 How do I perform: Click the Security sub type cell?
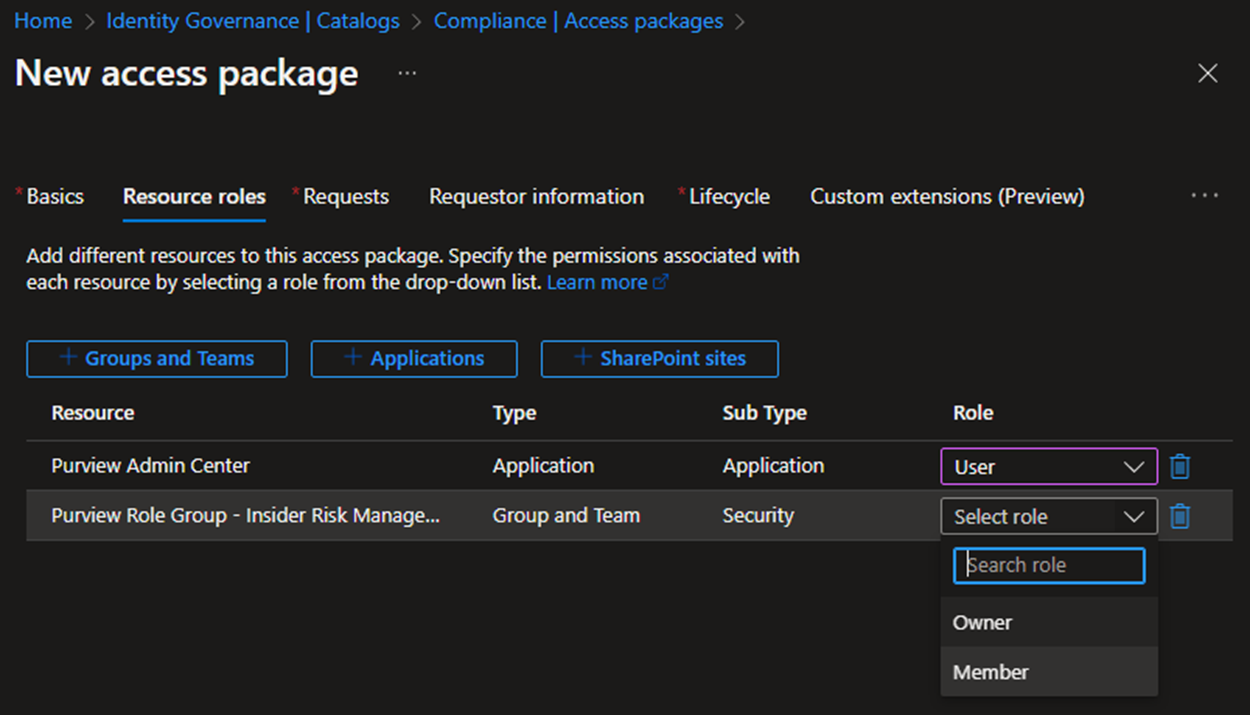[x=759, y=515]
